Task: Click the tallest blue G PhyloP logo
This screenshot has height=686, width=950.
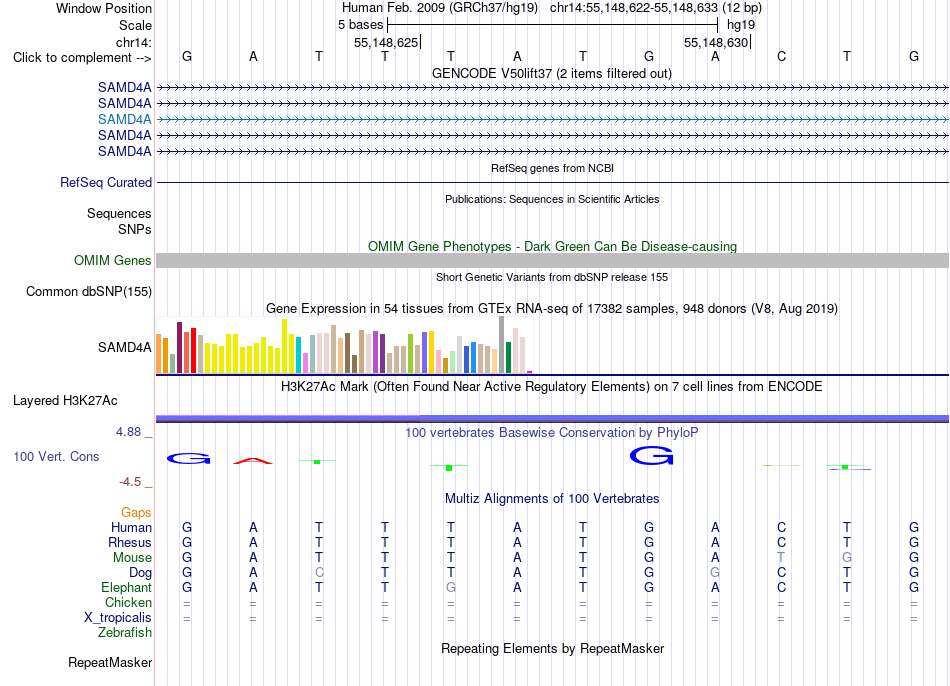Action: tap(651, 456)
